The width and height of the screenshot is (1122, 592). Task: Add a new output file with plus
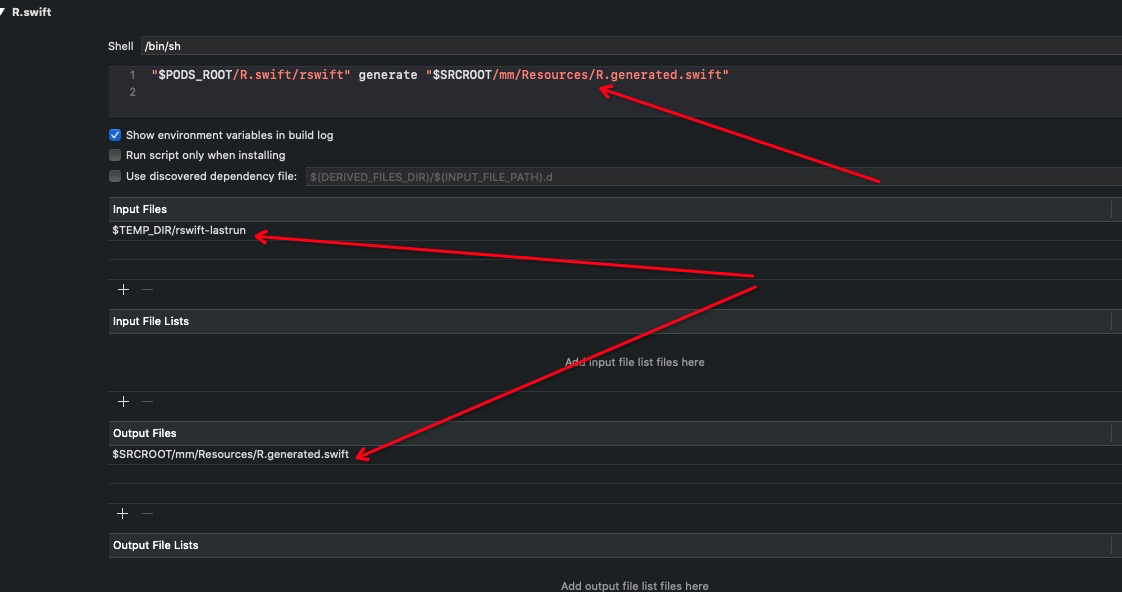[123, 513]
